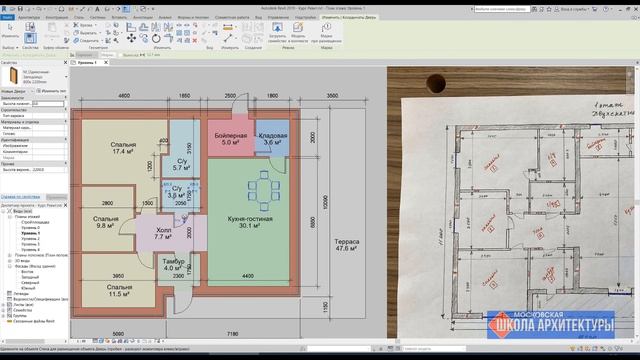Collapse the Виды (все) tree node

[x=4, y=211]
